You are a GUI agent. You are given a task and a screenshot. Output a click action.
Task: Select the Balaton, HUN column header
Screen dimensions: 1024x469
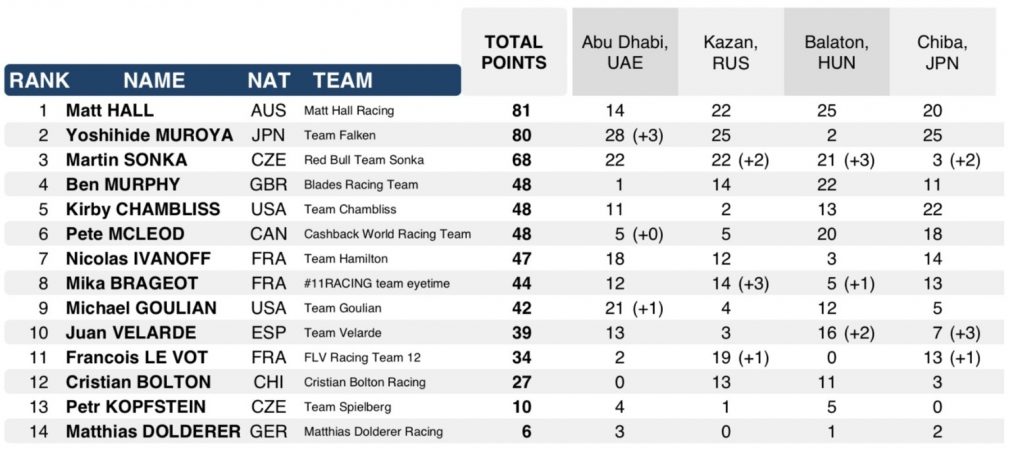coord(836,52)
